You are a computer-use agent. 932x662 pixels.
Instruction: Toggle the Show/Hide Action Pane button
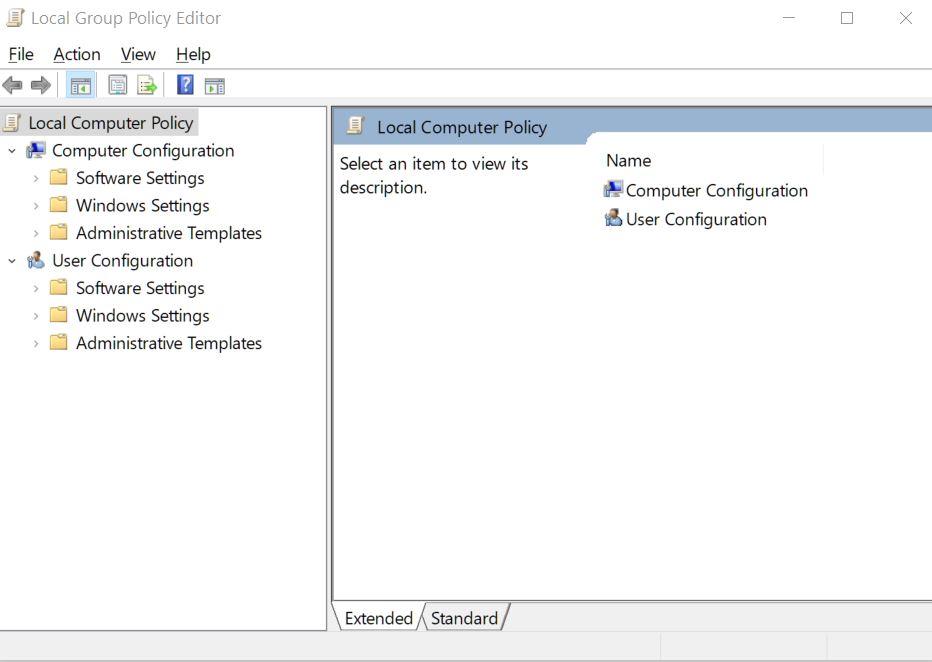(215, 86)
